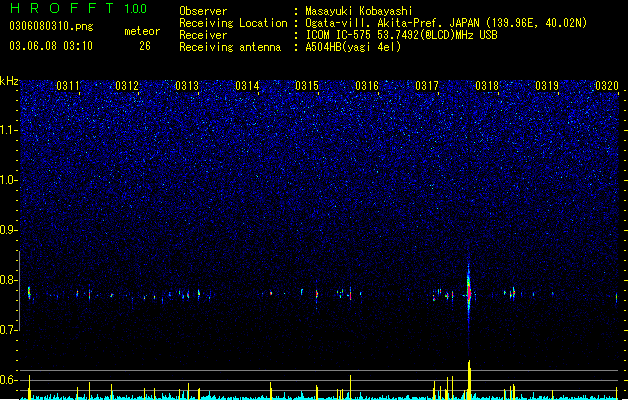Click the HROFFT program title

click(62, 8)
